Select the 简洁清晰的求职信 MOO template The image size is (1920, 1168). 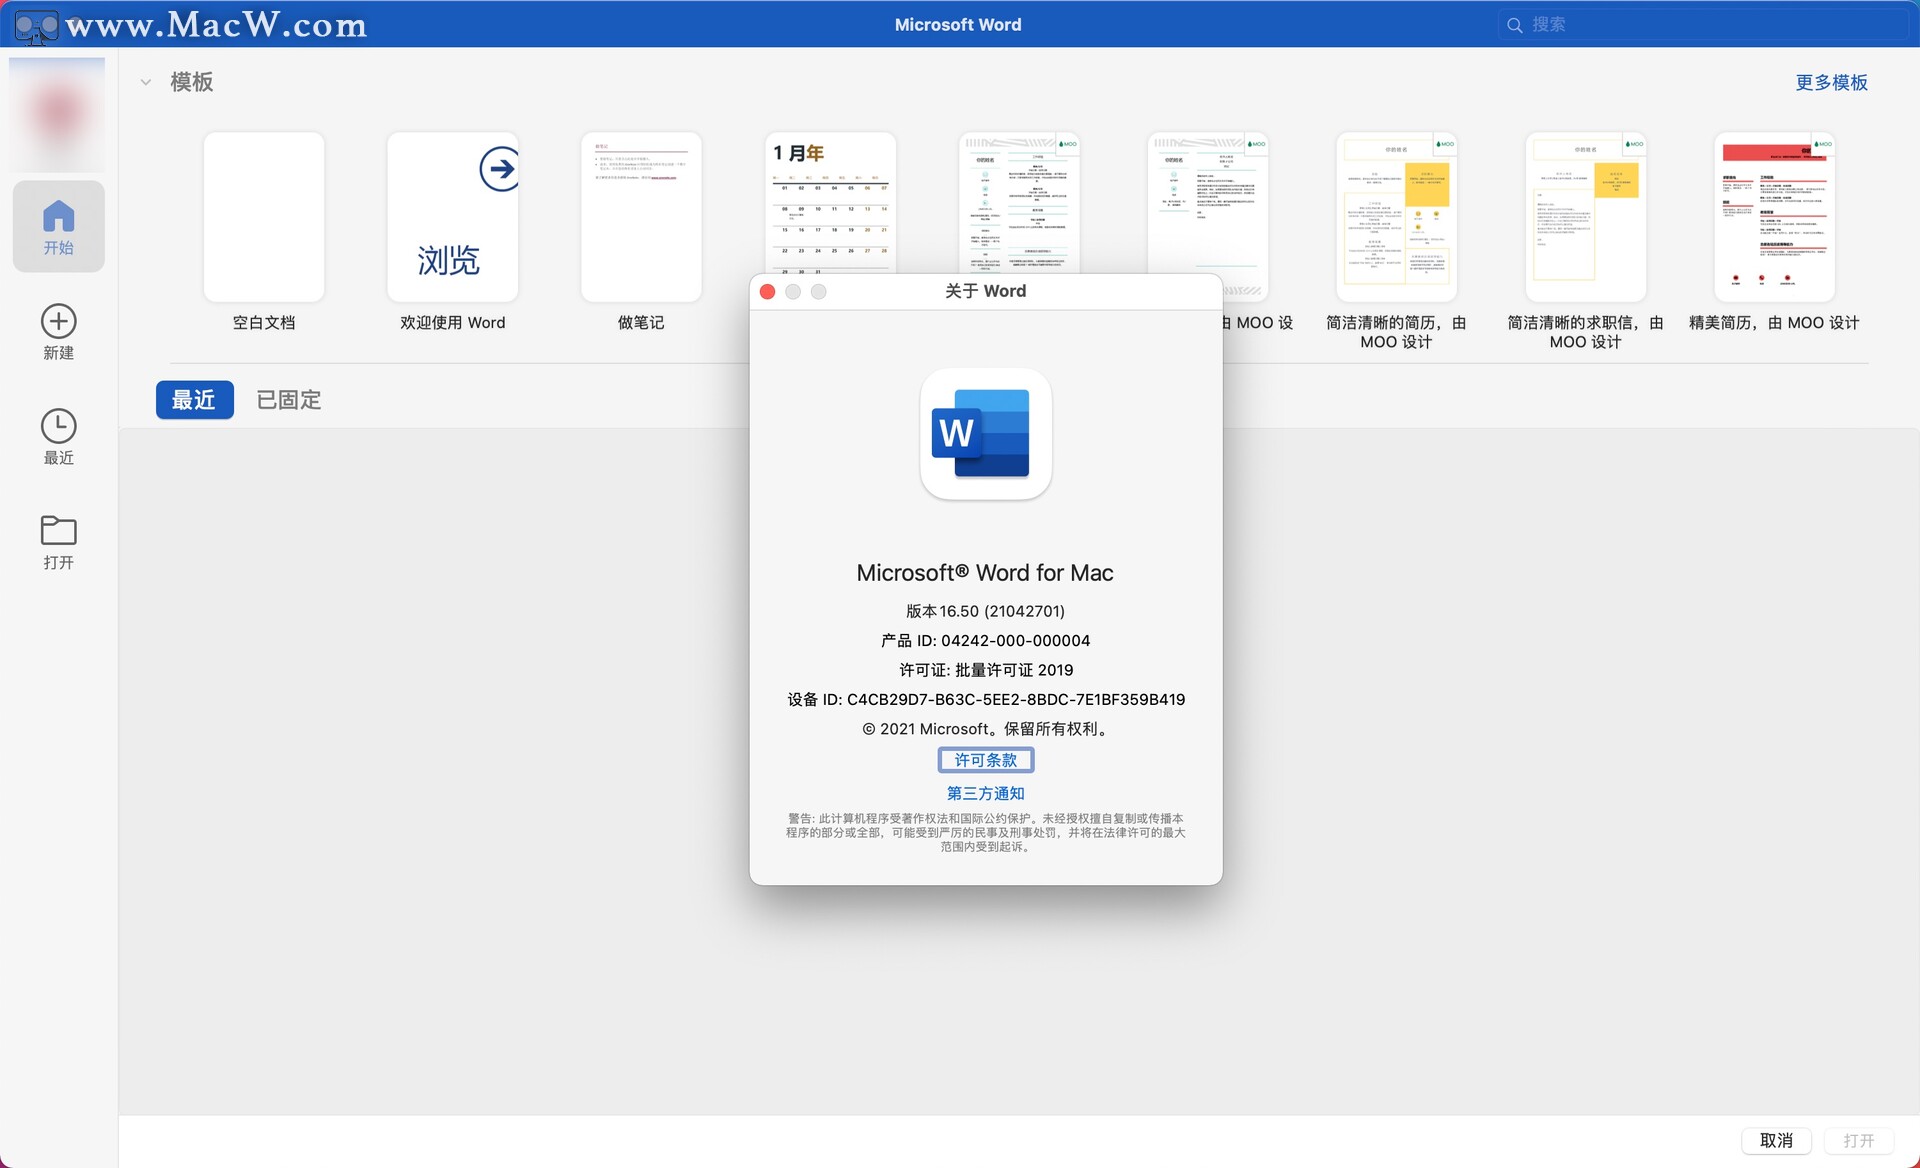pos(1585,217)
